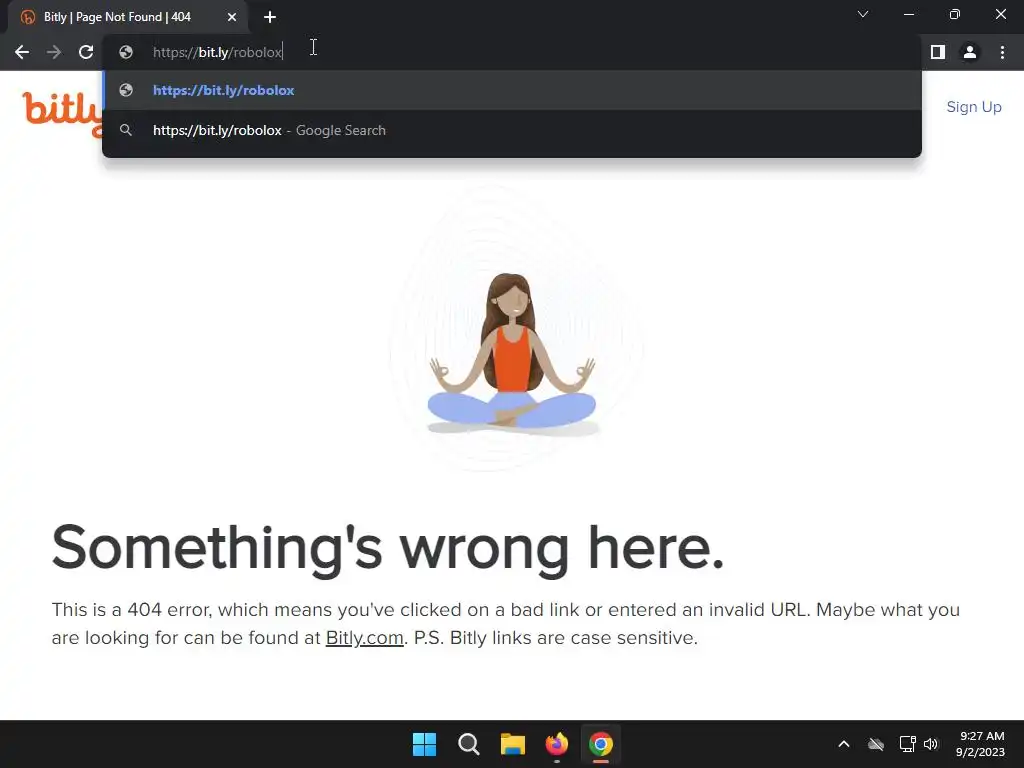The height and width of the screenshot is (768, 1024).
Task: Click the globe icon beside the highlighted suggestion
Action: point(126,90)
